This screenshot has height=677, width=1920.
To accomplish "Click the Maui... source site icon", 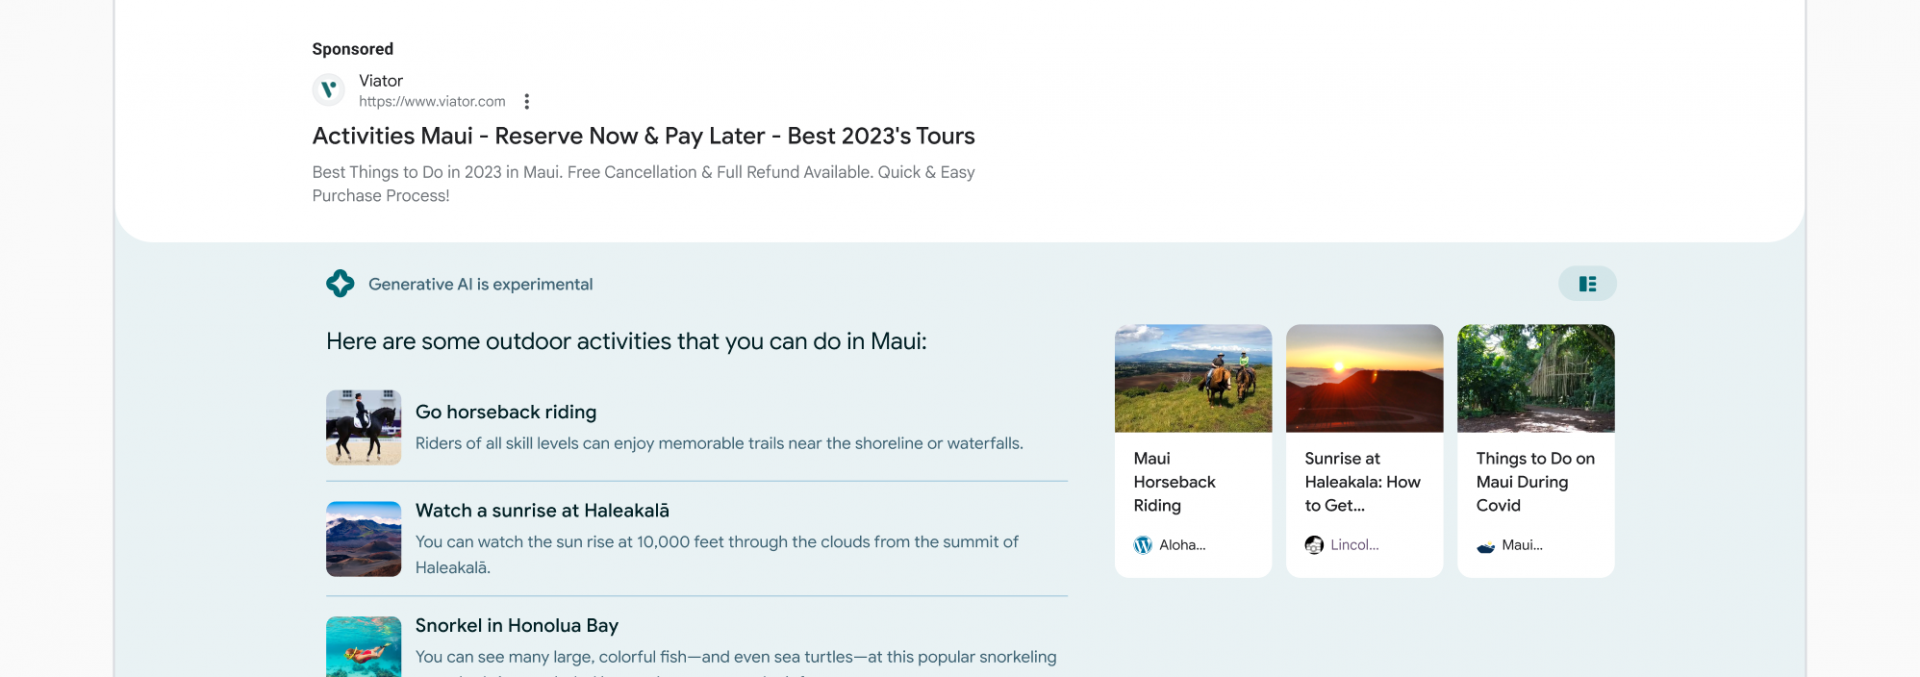I will click(1486, 545).
